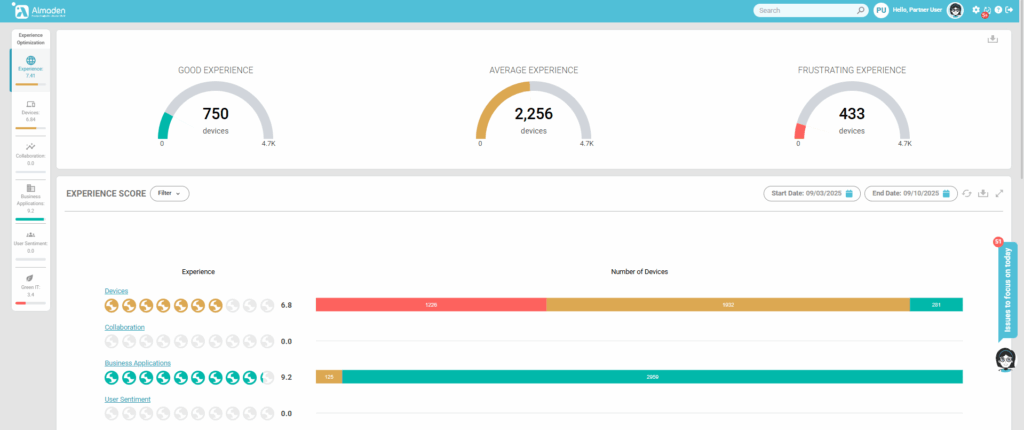Open the End Date calendar picker
This screenshot has width=1024, height=430.
point(947,193)
